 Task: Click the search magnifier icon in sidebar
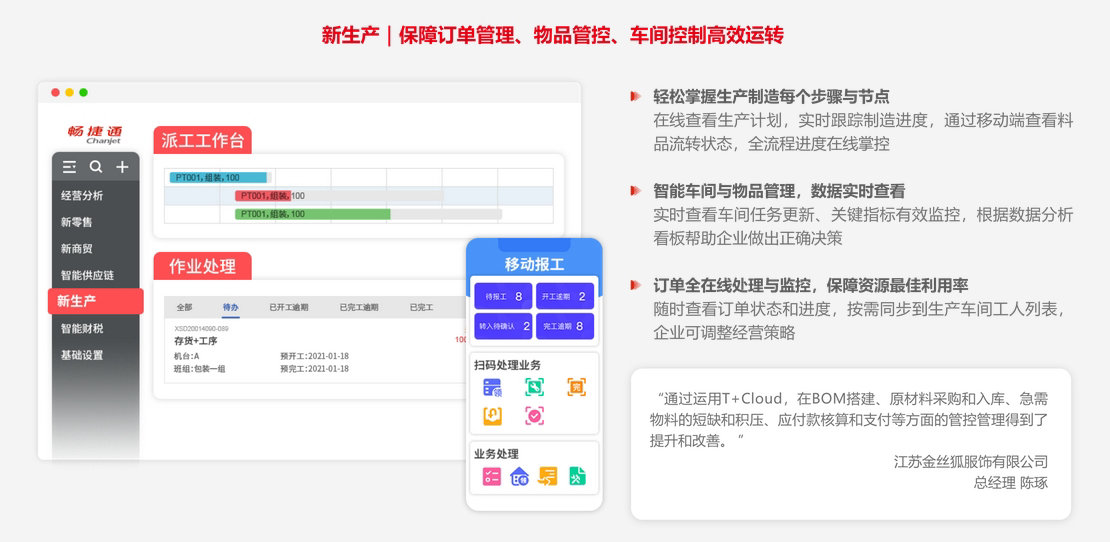coord(96,167)
